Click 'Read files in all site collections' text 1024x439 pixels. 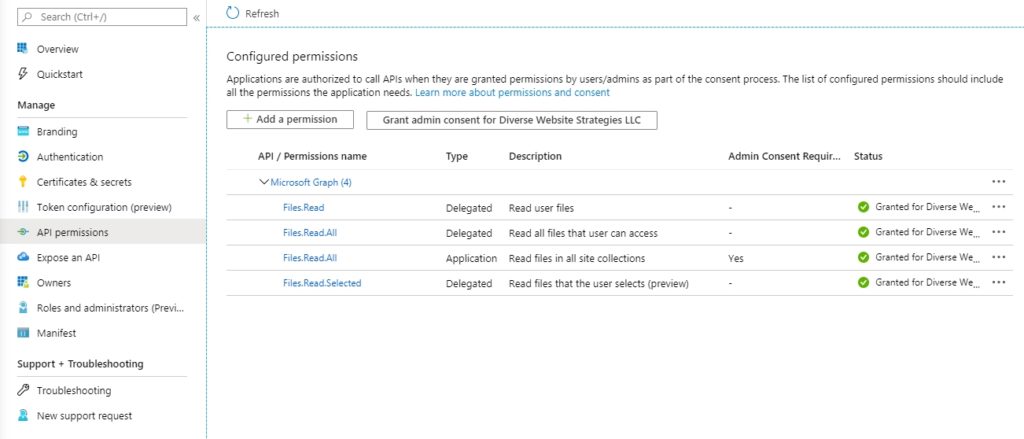coord(577,258)
